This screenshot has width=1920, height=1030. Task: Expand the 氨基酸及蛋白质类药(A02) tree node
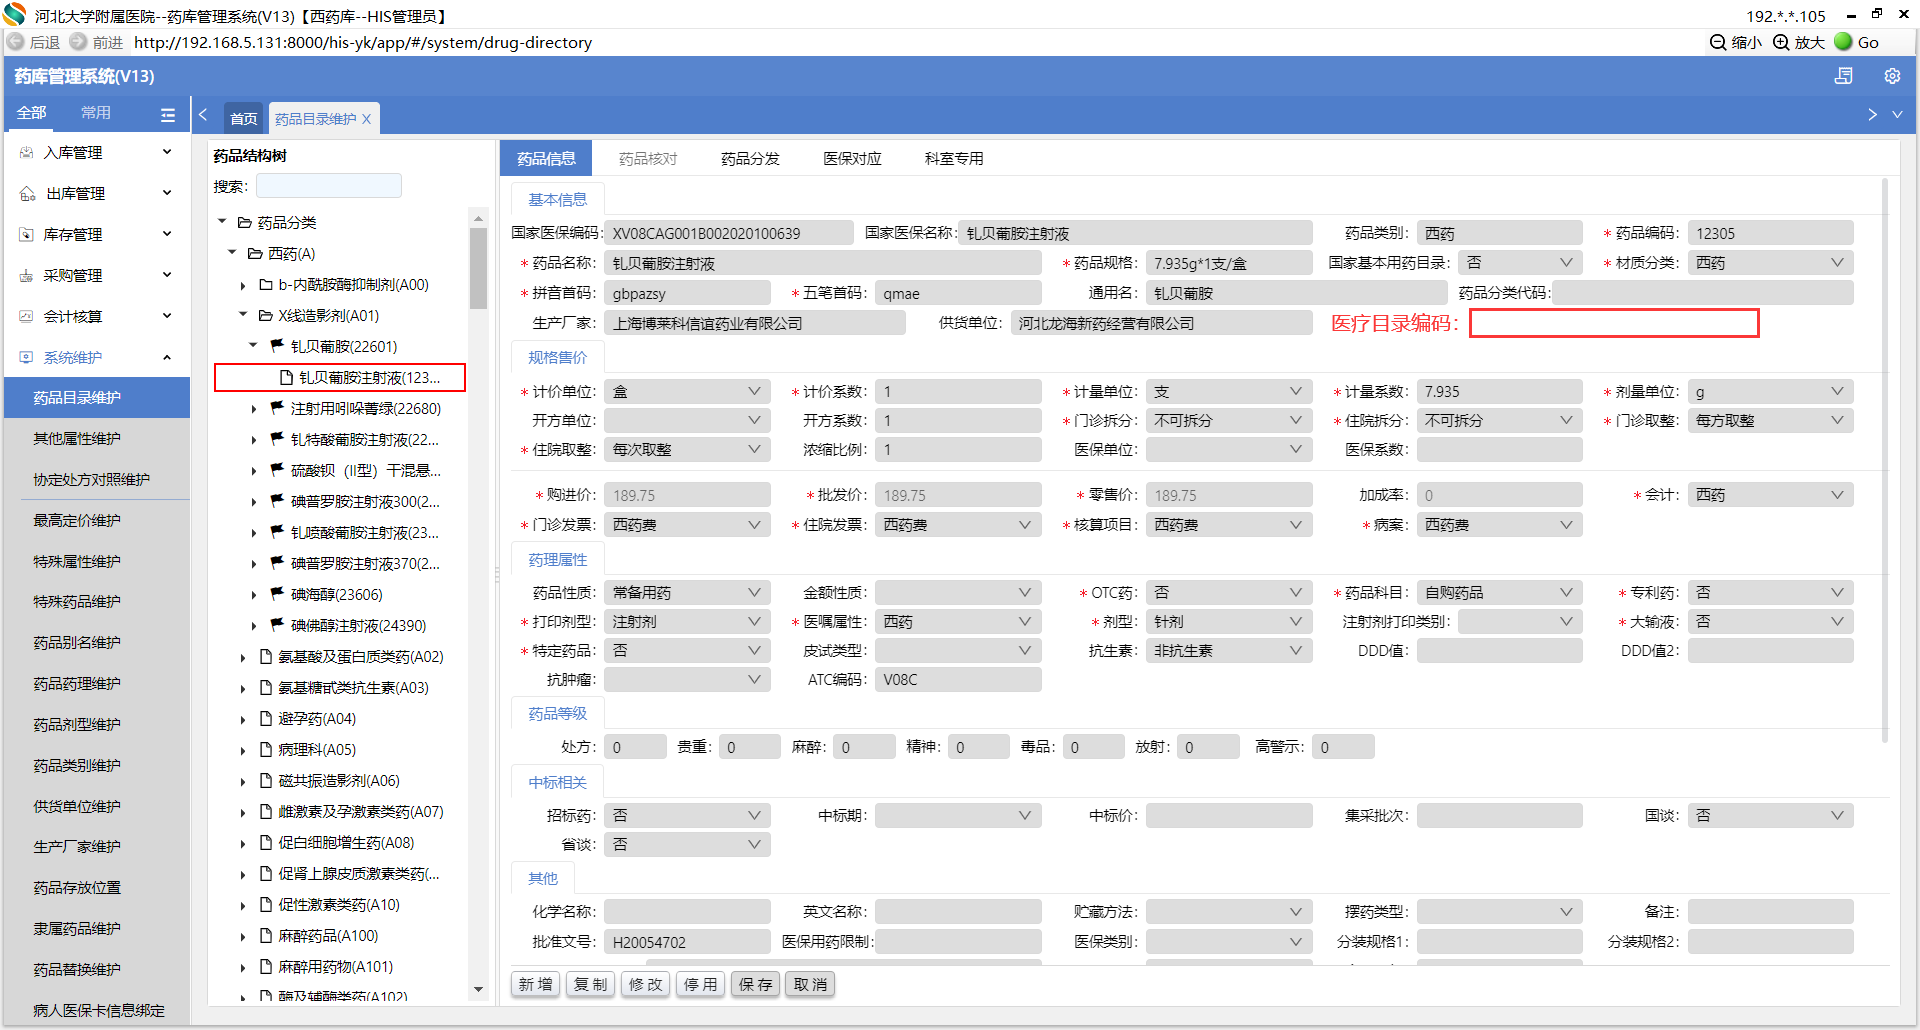point(243,657)
